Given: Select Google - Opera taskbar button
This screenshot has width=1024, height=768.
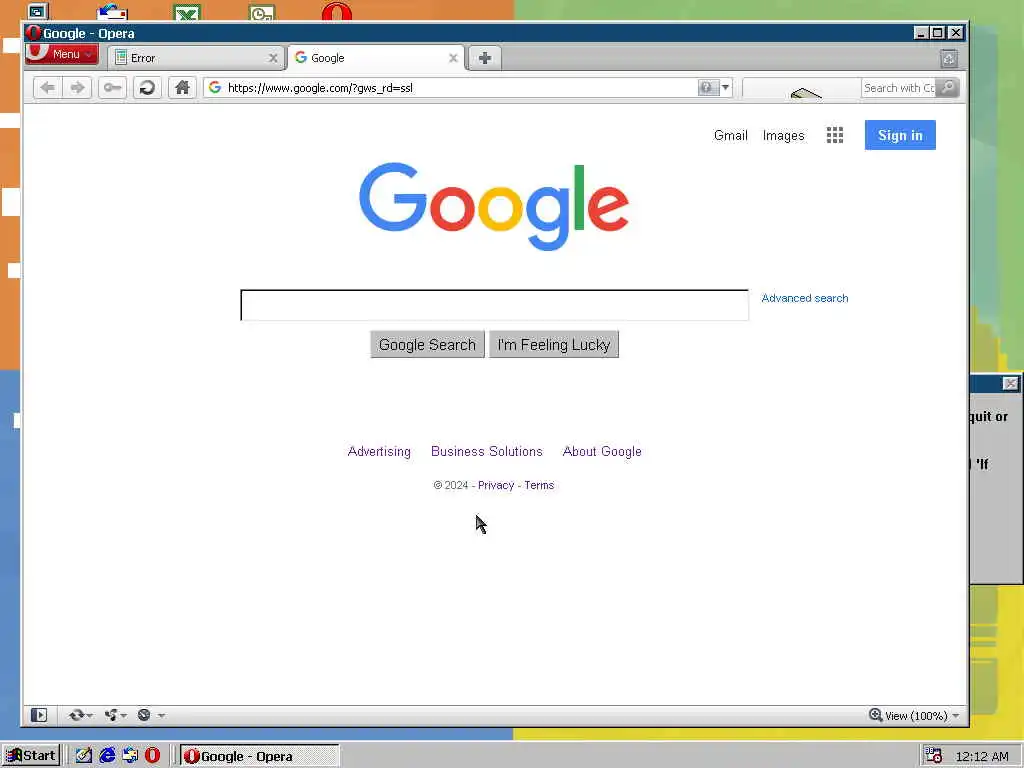Looking at the screenshot, I should click(x=259, y=756).
